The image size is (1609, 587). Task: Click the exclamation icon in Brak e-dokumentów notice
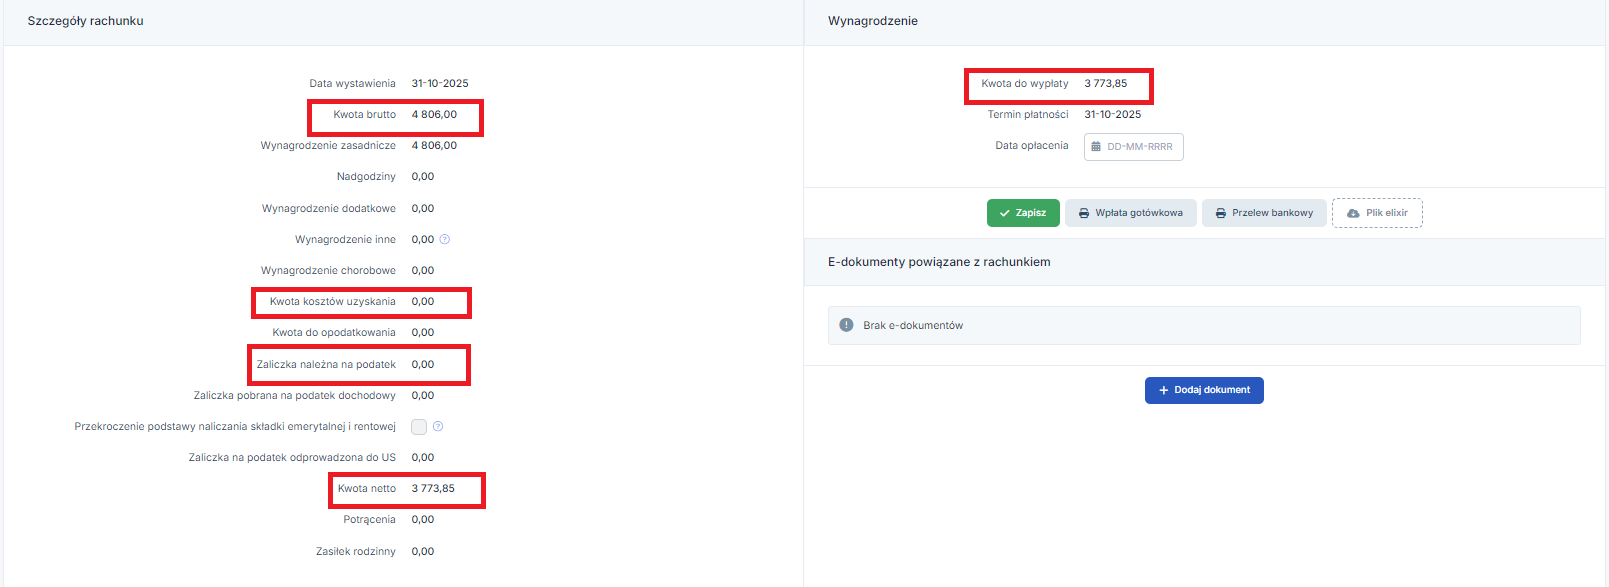tap(846, 325)
